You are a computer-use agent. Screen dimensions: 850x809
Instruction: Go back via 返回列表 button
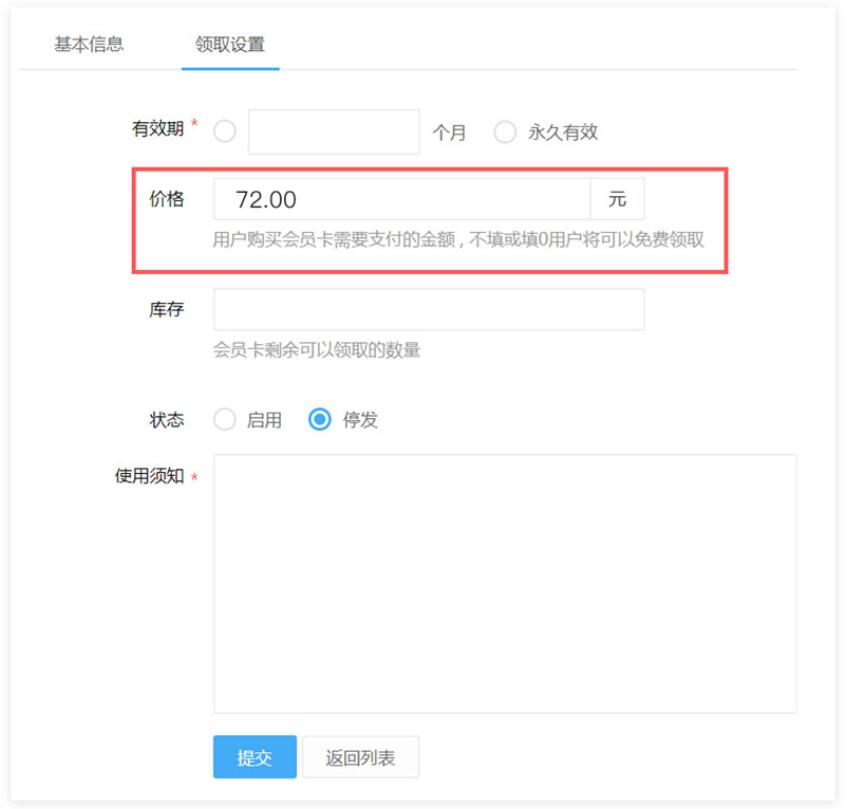[360, 757]
